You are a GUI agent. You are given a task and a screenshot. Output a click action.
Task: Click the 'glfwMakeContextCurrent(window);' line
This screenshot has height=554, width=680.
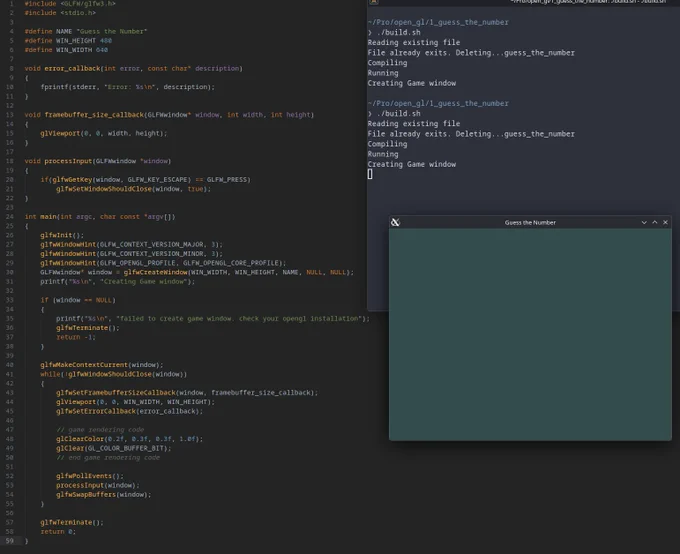pyautogui.click(x=102, y=365)
